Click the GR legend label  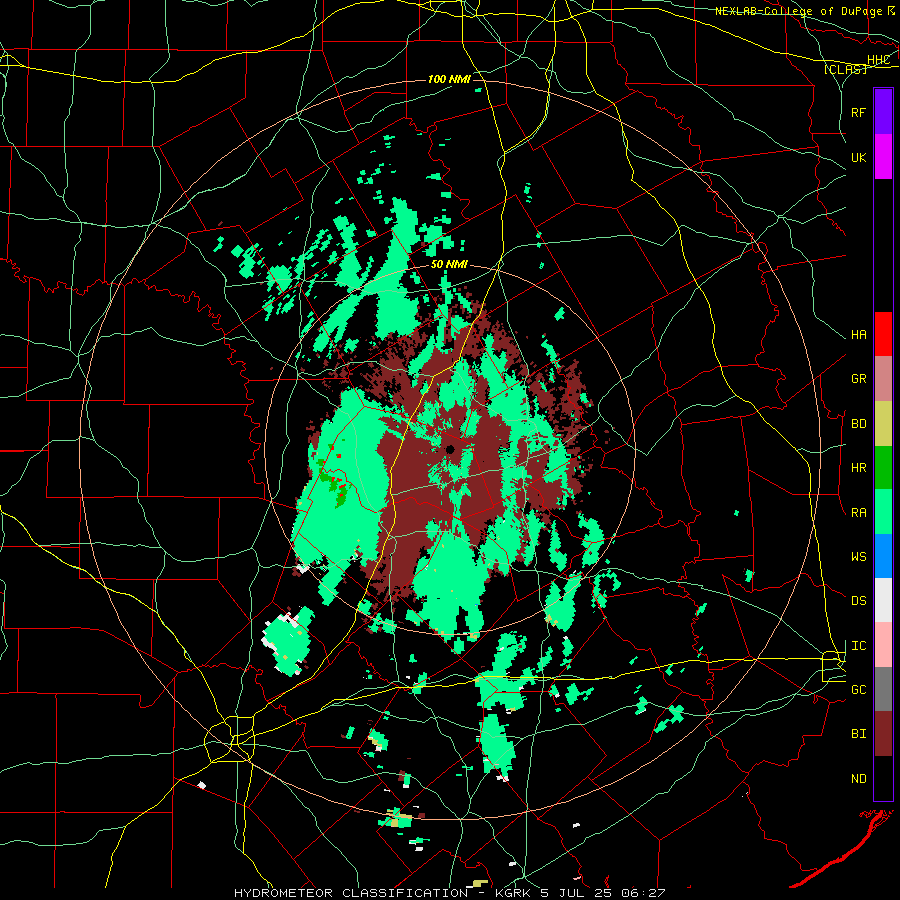858,379
